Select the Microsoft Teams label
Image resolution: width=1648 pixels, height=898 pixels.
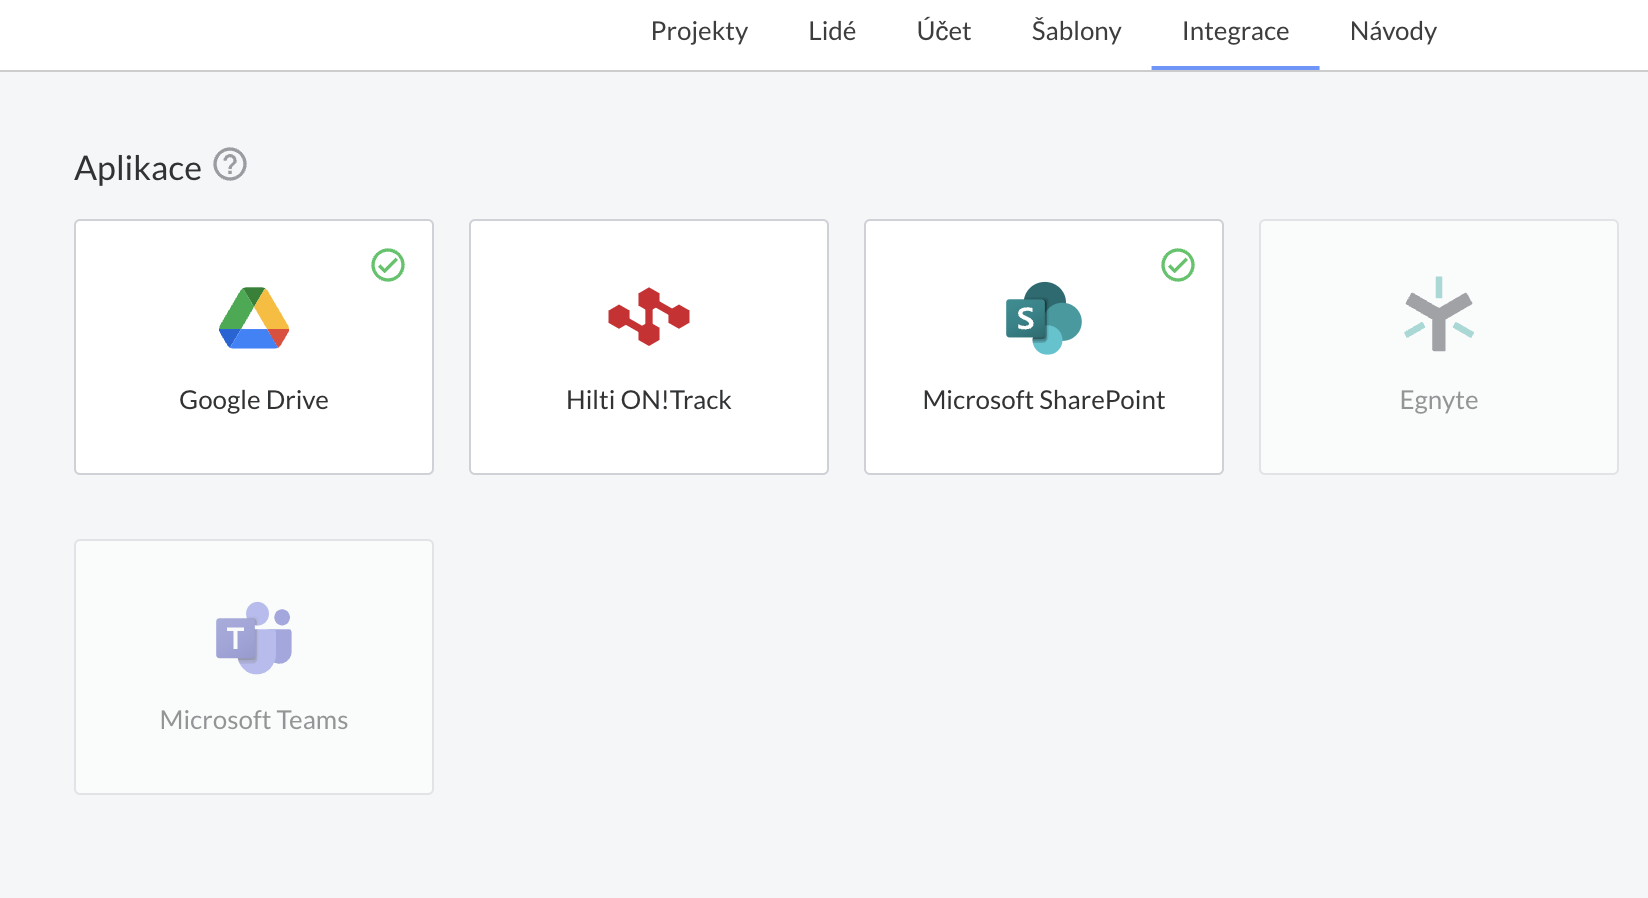coord(254,720)
